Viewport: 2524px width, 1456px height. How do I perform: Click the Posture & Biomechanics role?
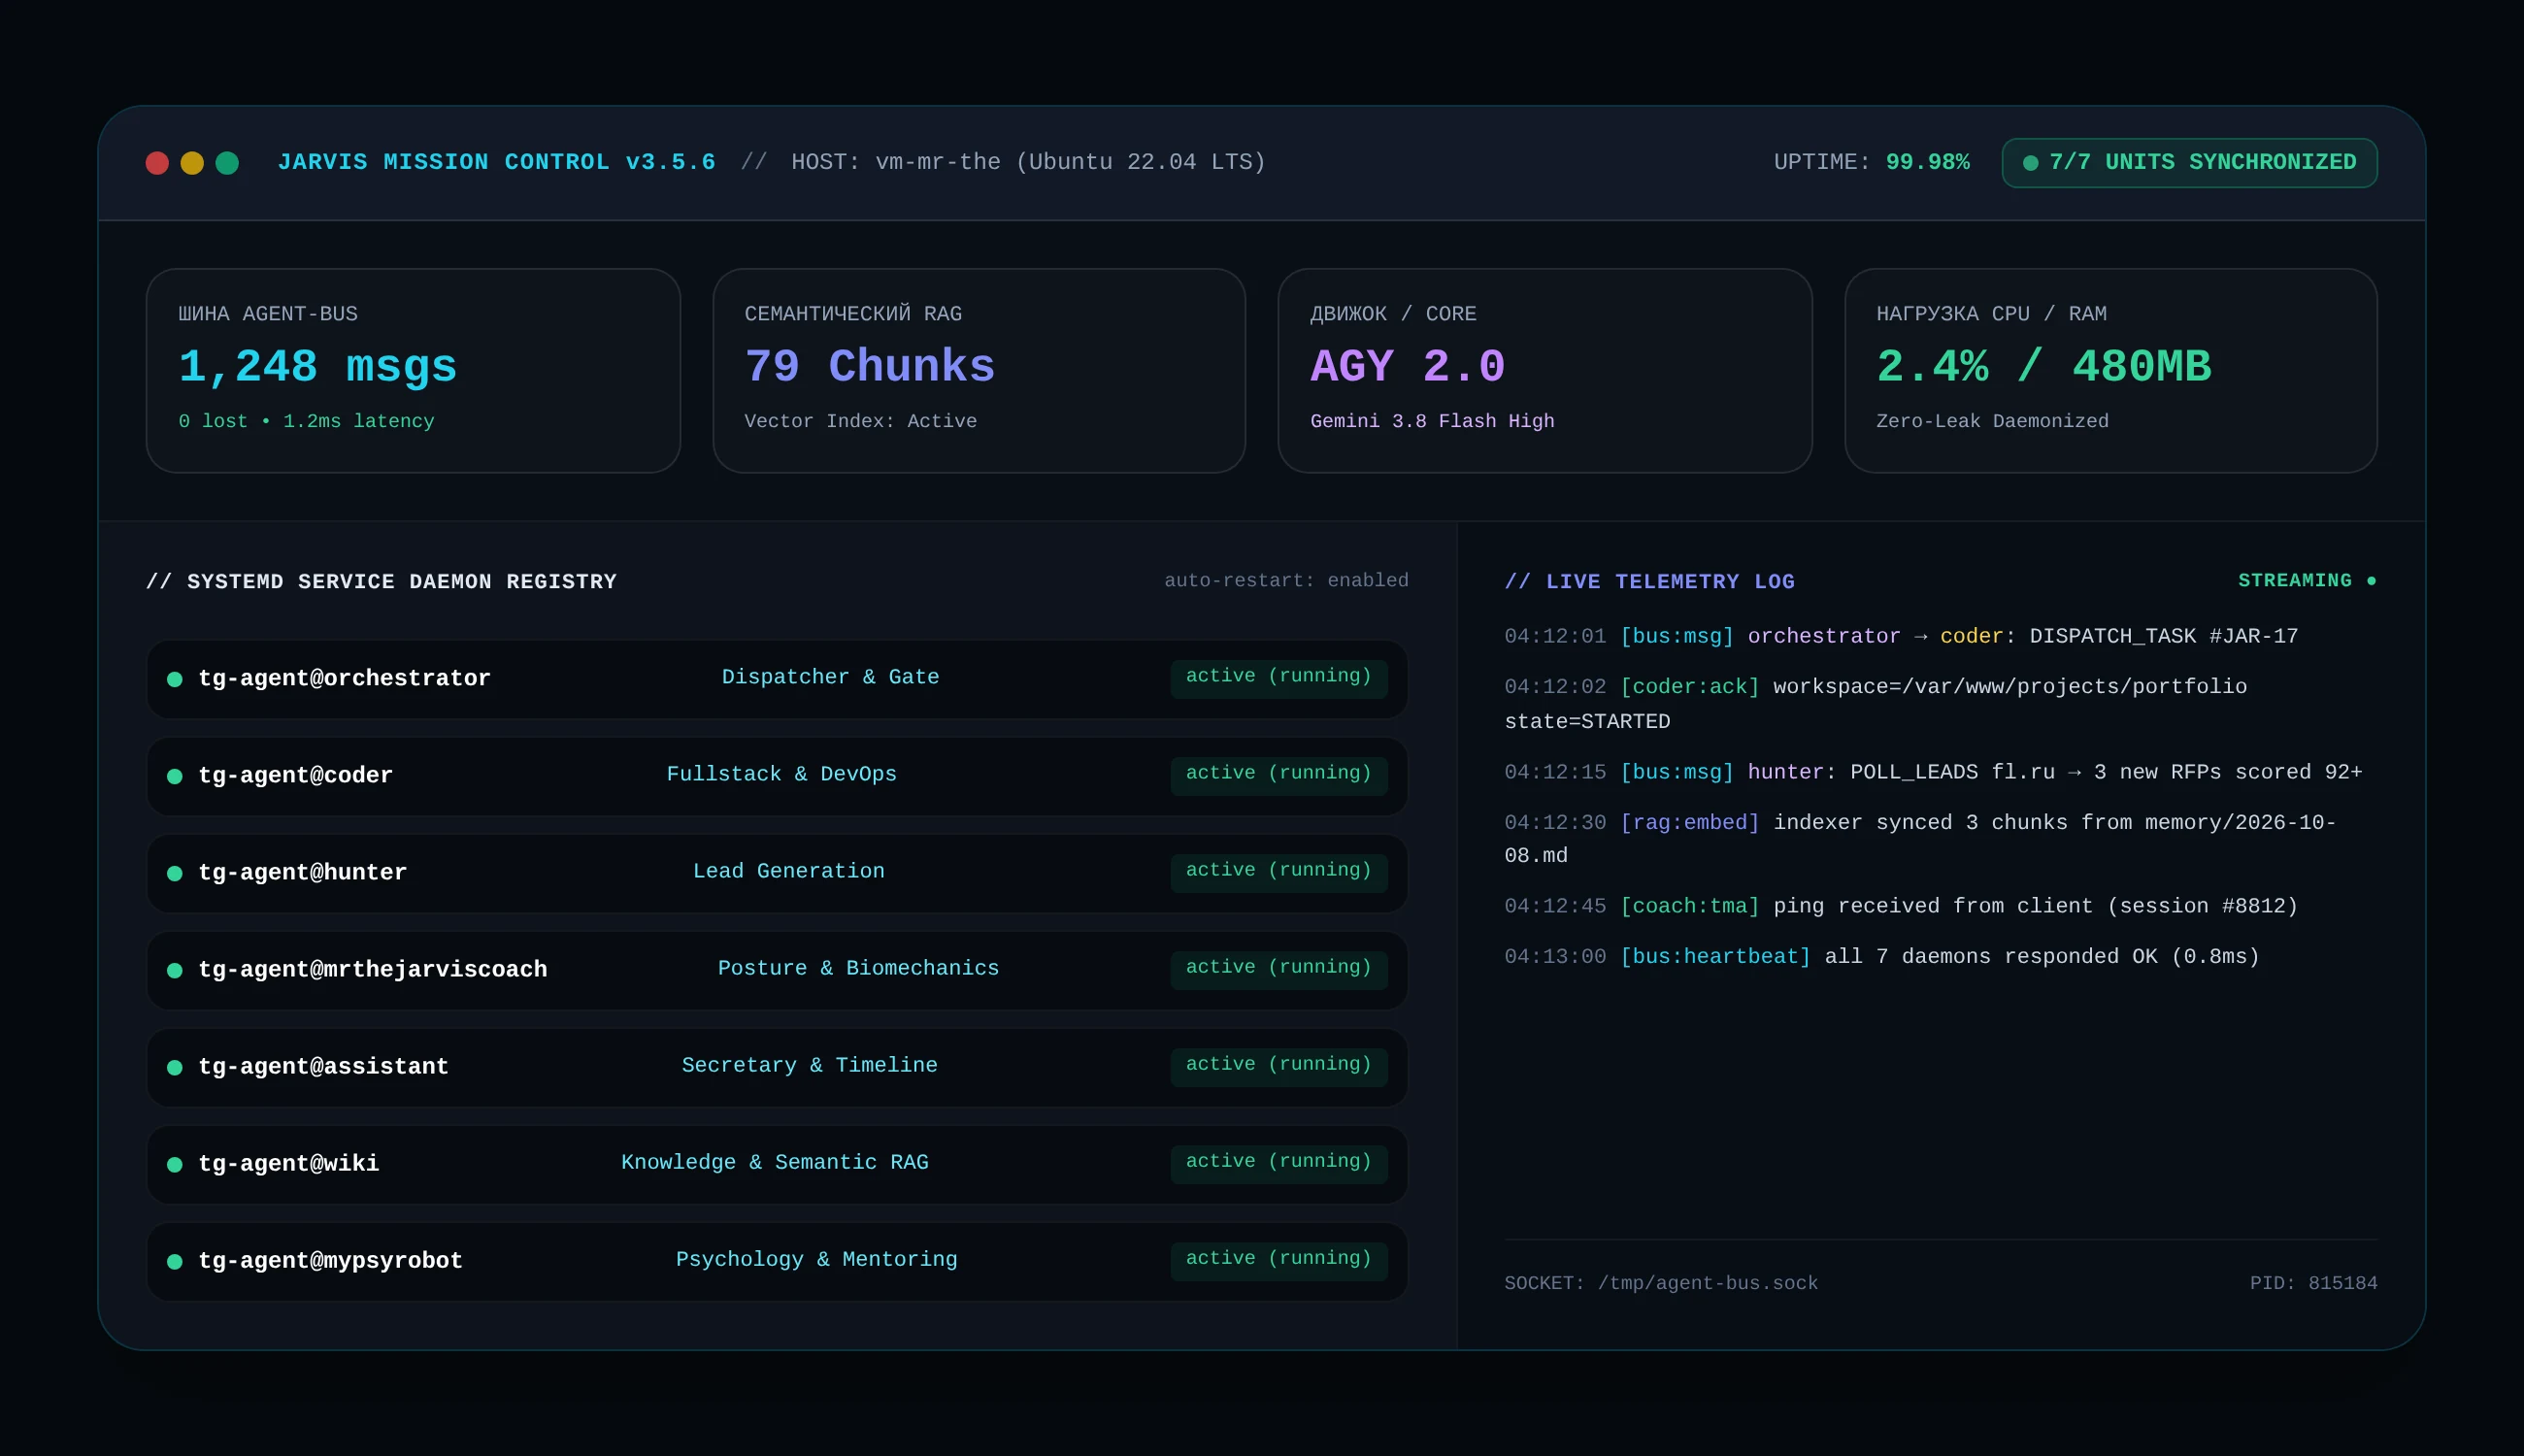pyautogui.click(x=858, y=968)
